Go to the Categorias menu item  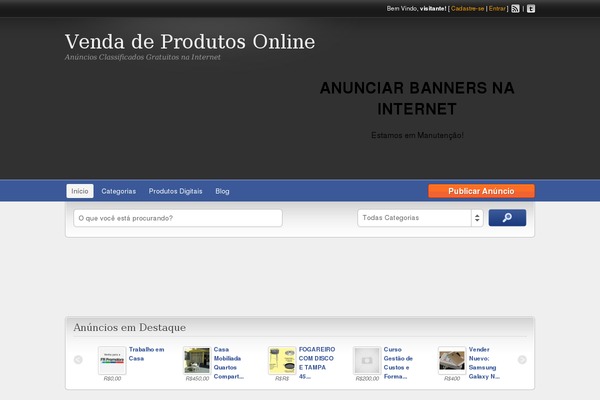tap(119, 191)
